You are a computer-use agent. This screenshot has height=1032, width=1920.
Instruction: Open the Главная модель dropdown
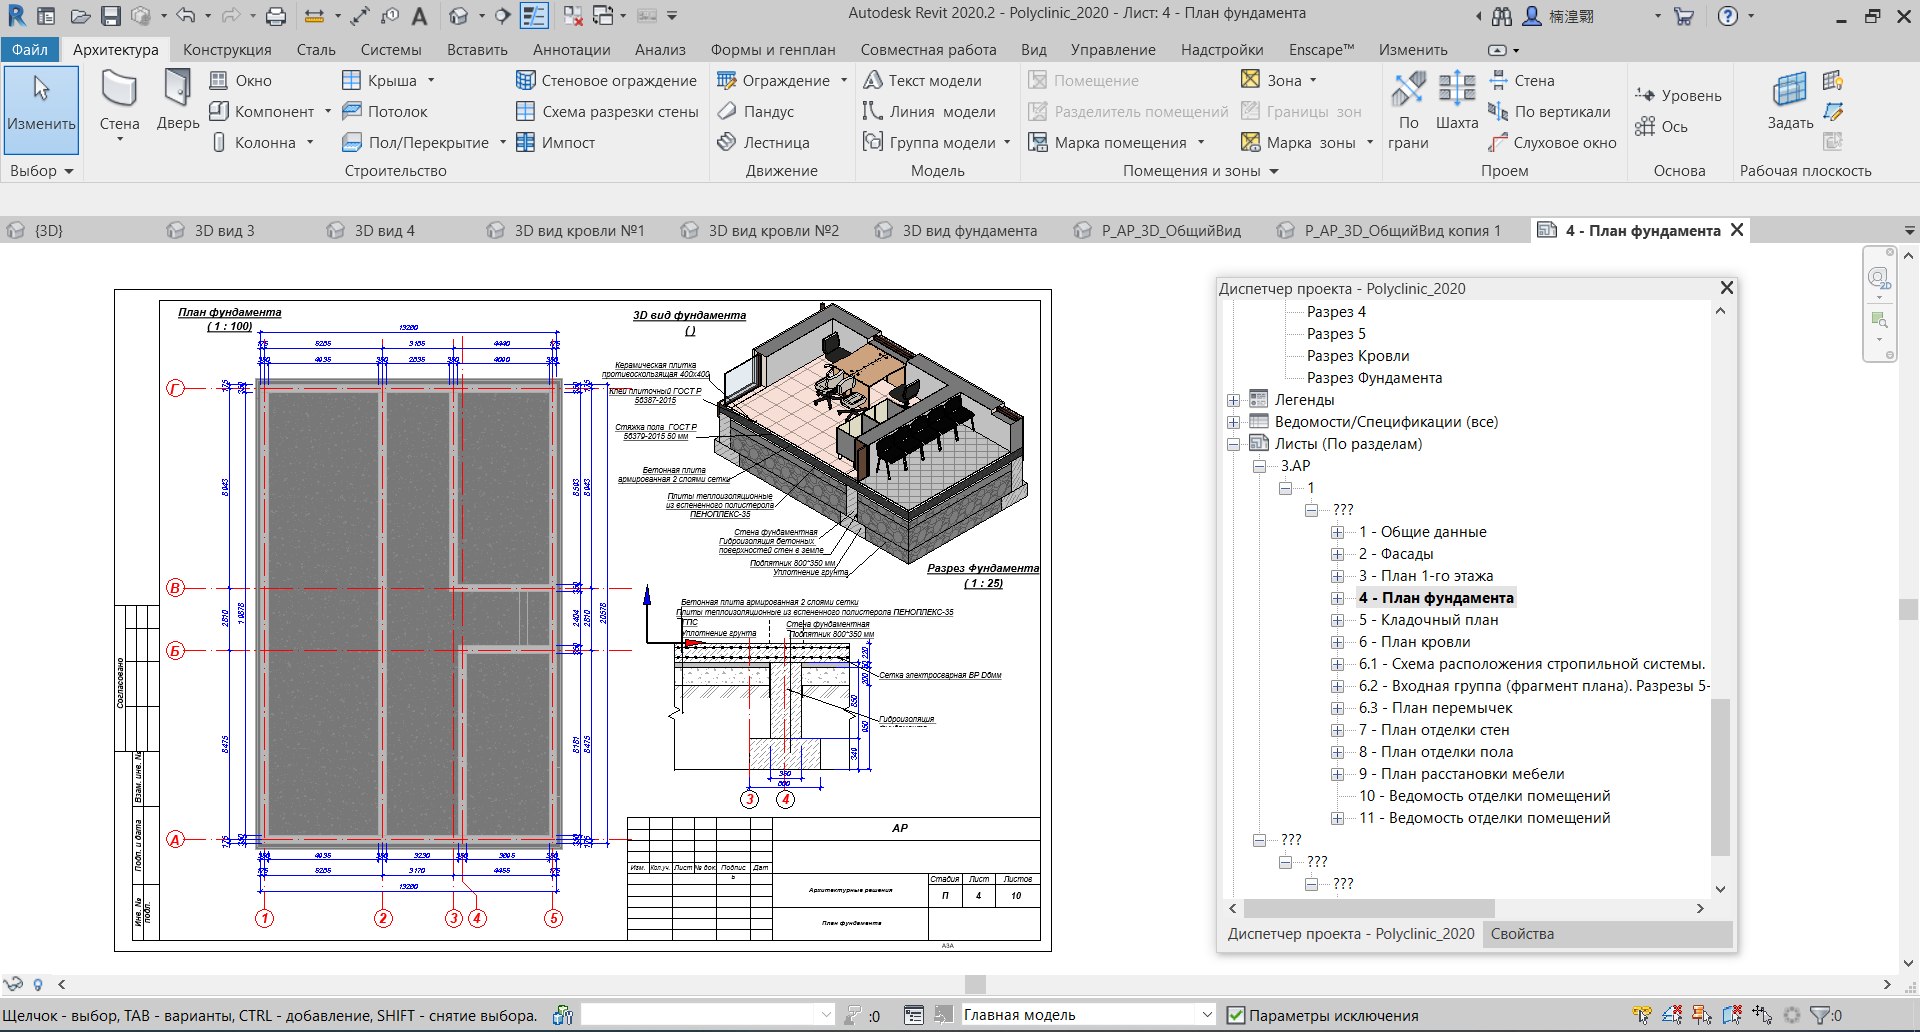click(x=1206, y=1015)
